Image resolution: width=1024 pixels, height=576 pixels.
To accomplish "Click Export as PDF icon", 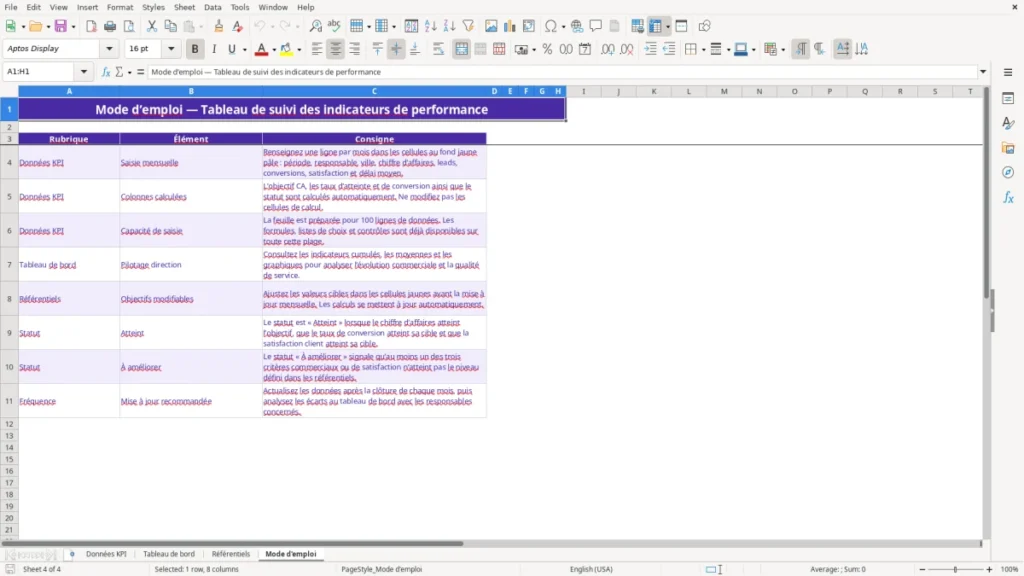I will [91, 26].
